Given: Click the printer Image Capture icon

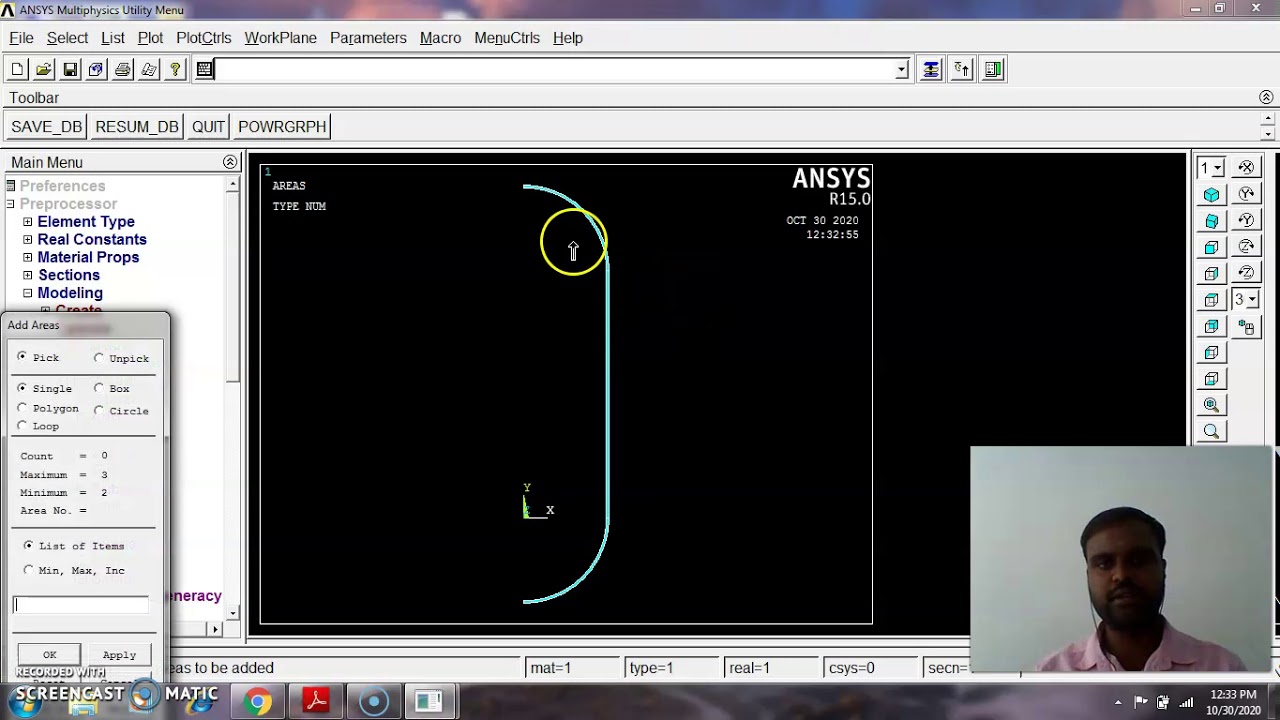Looking at the screenshot, I should click(x=122, y=69).
